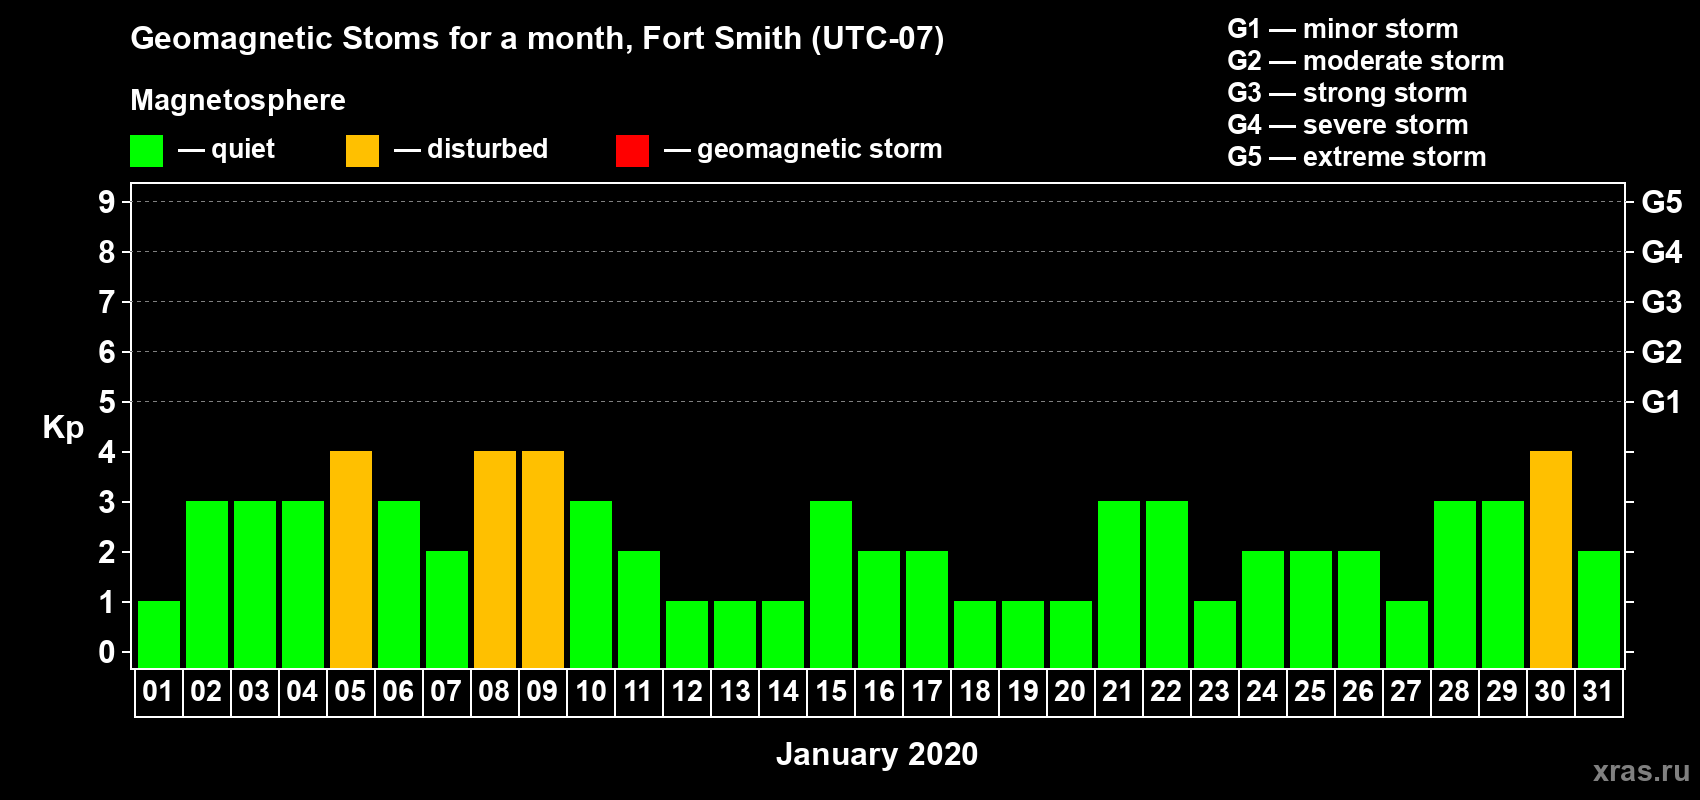Viewport: 1700px width, 800px height.
Task: Click the 'G2 — moderate storm' legend line
Action: coord(1366,61)
